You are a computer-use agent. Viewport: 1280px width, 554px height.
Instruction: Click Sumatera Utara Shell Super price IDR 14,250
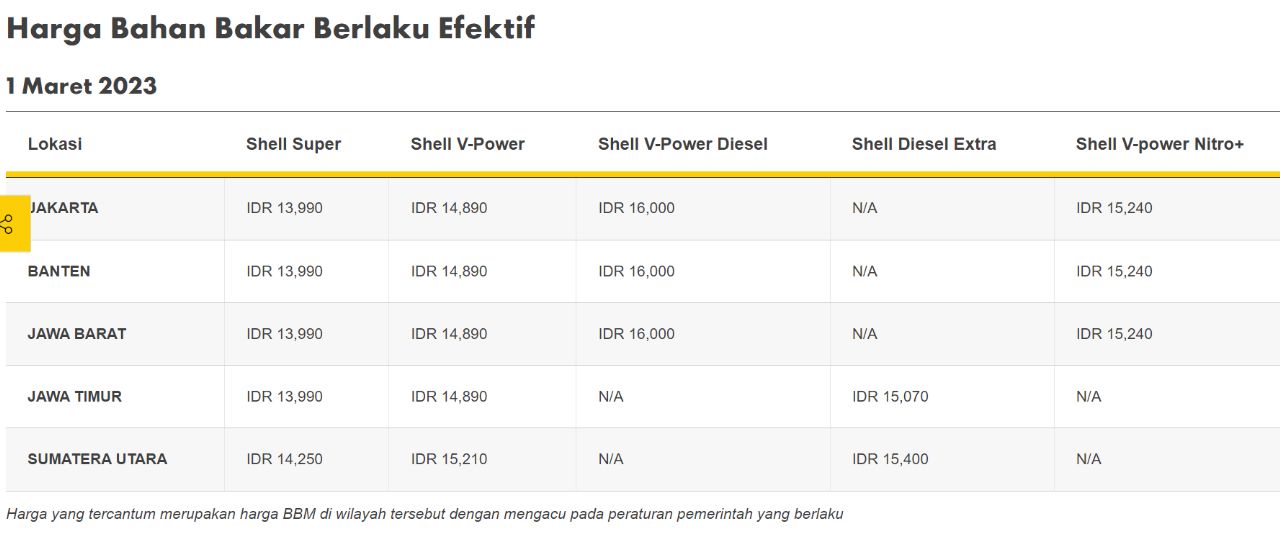point(284,459)
